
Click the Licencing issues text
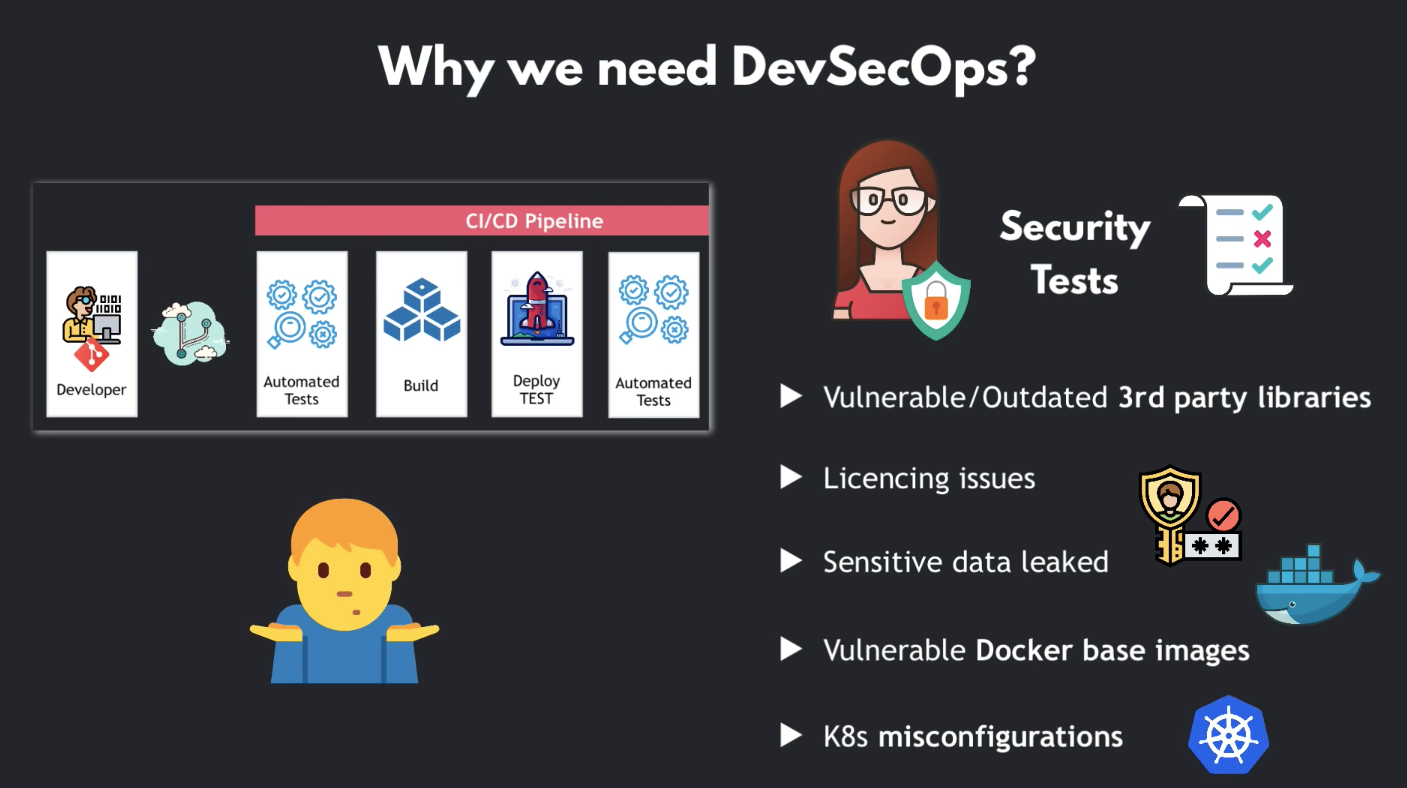[929, 479]
